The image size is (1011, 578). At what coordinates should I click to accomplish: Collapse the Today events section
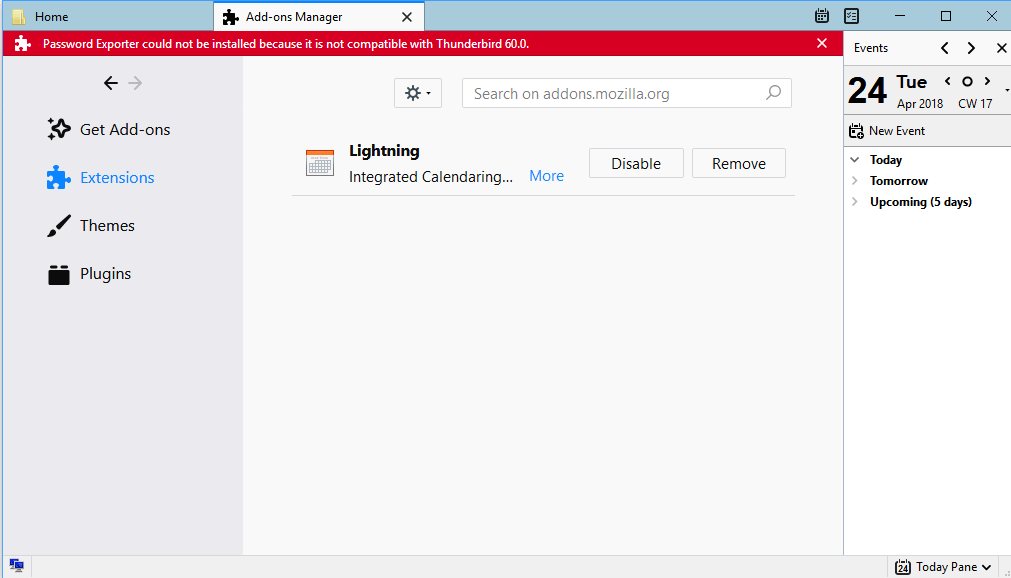[x=855, y=159]
